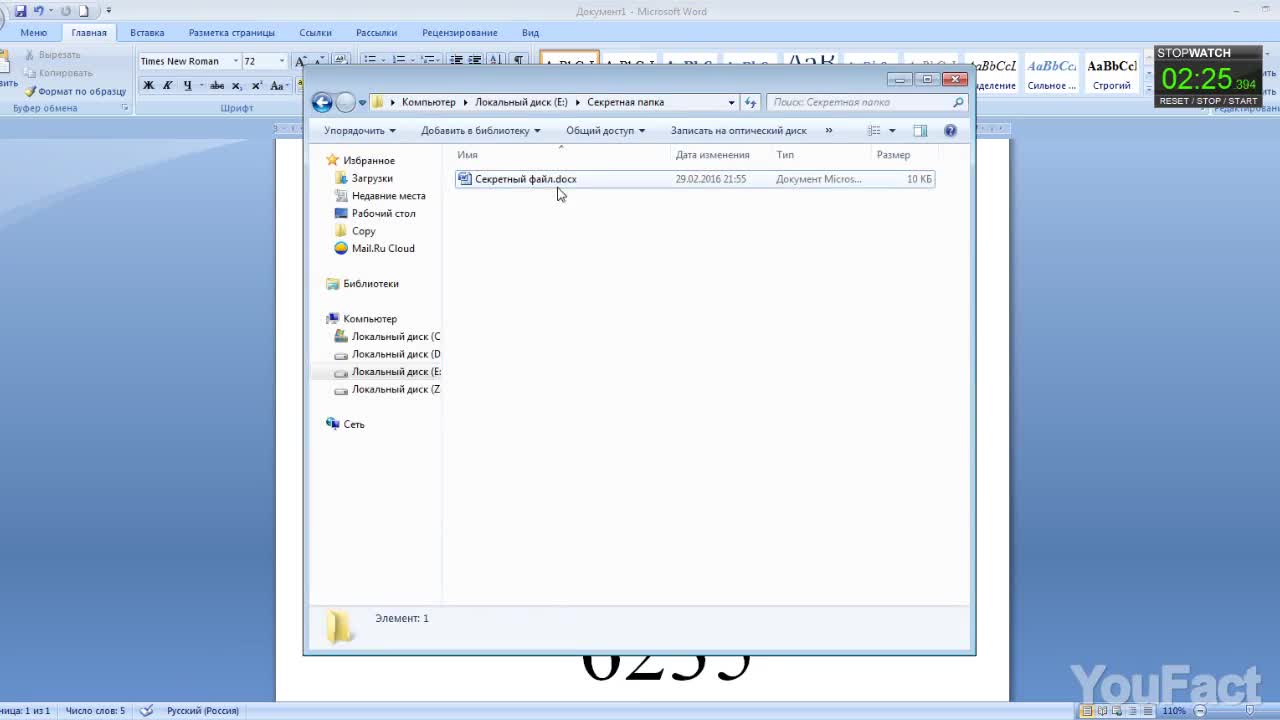Open Explorer's recent locations dropdown arrow

(x=362, y=103)
